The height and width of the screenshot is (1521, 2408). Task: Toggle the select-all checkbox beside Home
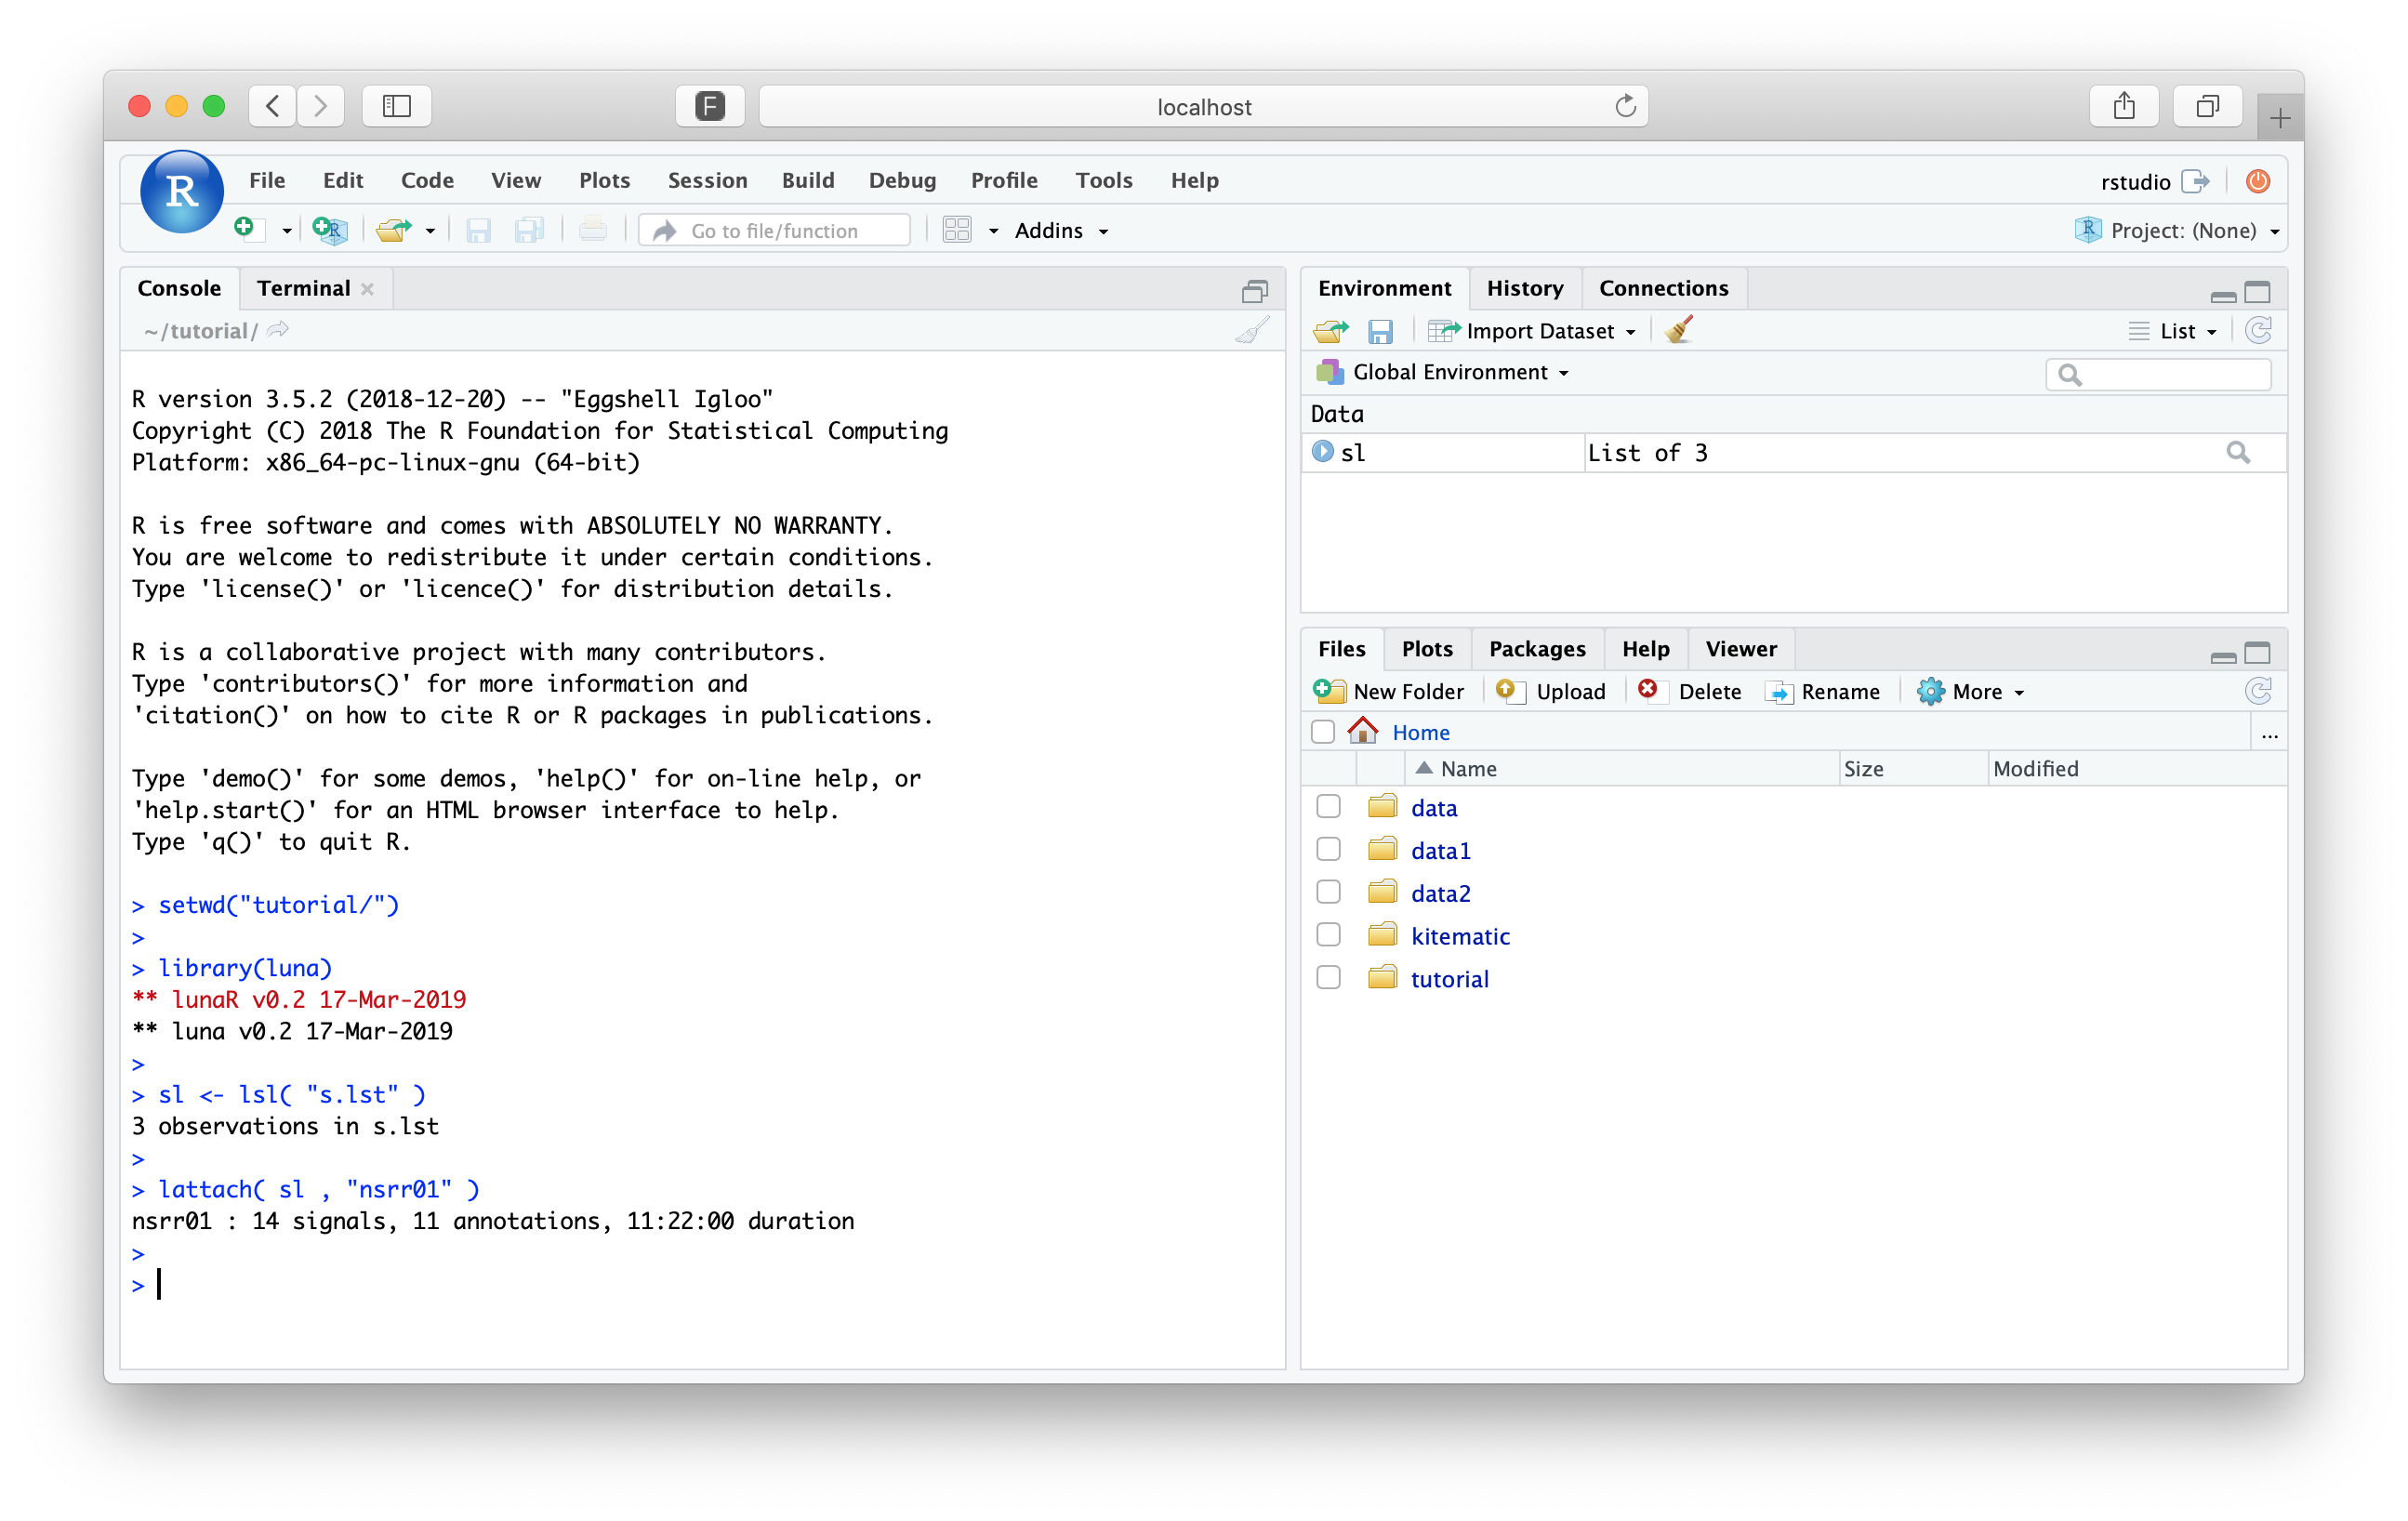point(1322,732)
